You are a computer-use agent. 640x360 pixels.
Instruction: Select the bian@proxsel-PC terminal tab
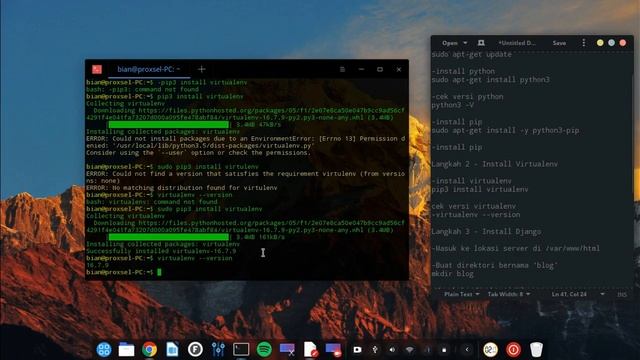[149, 69]
